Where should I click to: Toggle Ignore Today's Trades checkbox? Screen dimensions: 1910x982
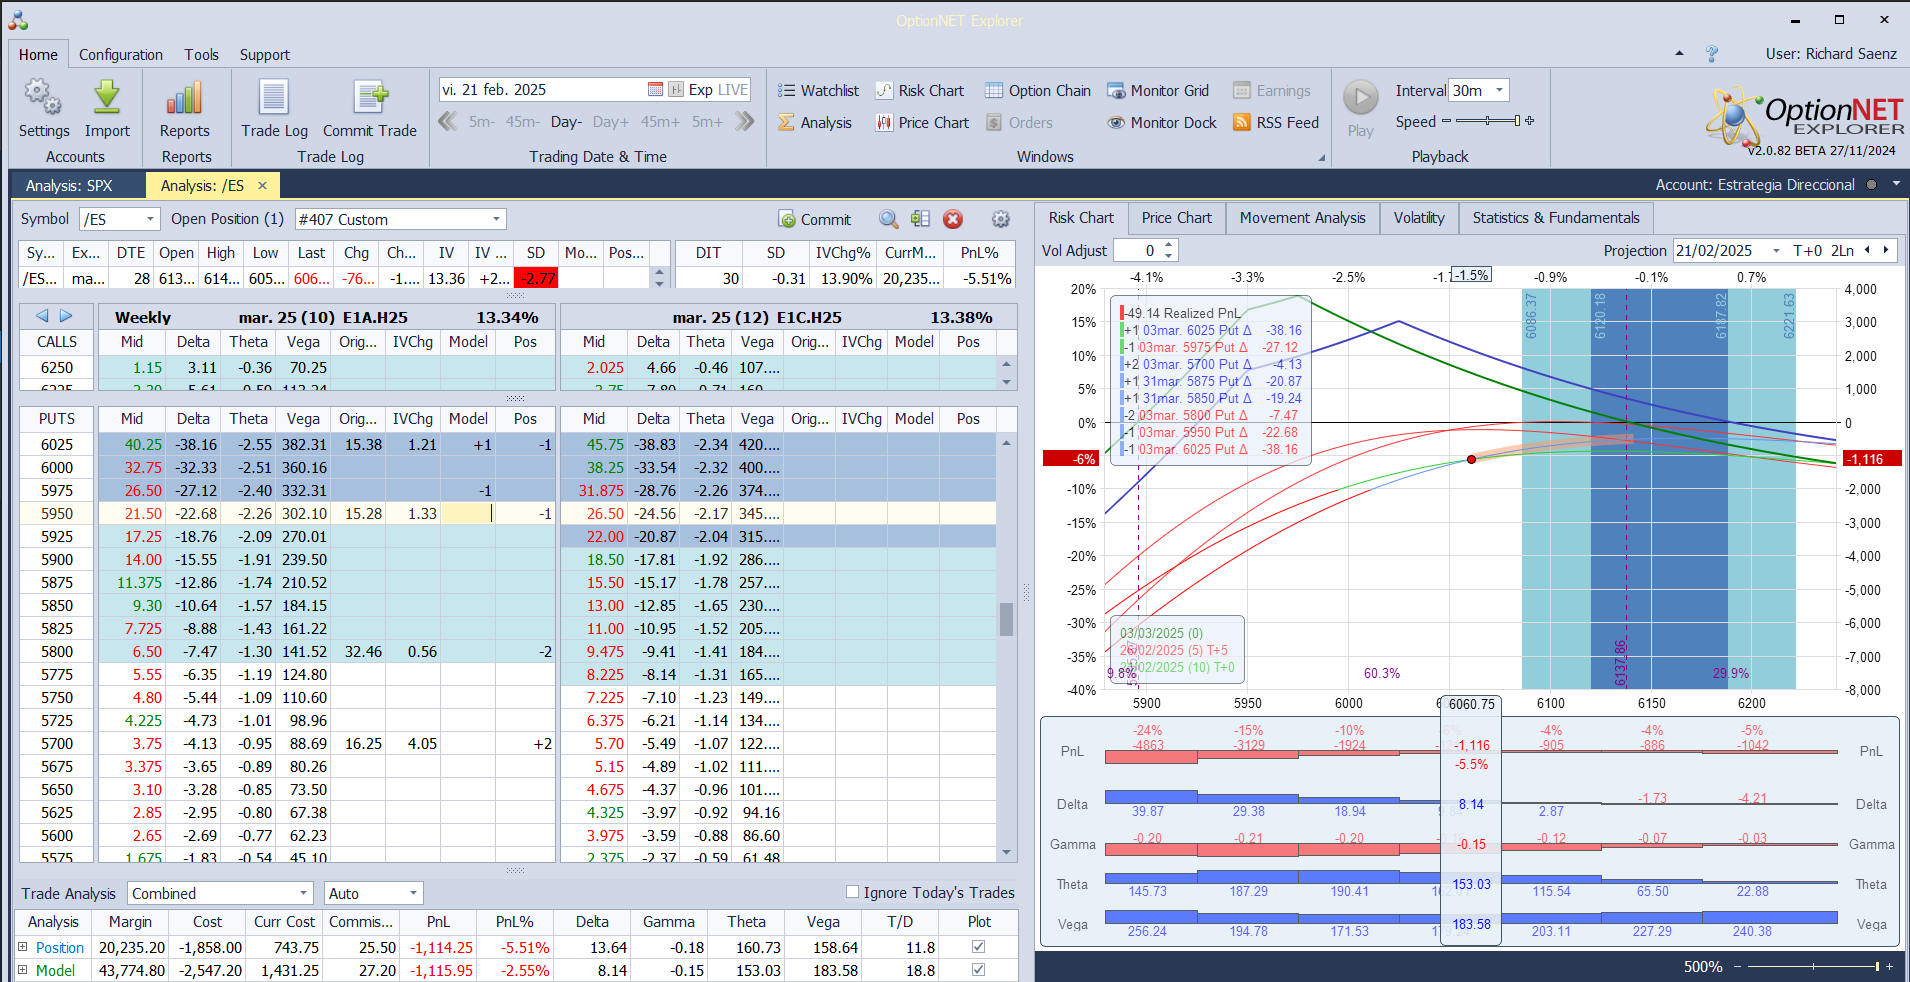(853, 892)
